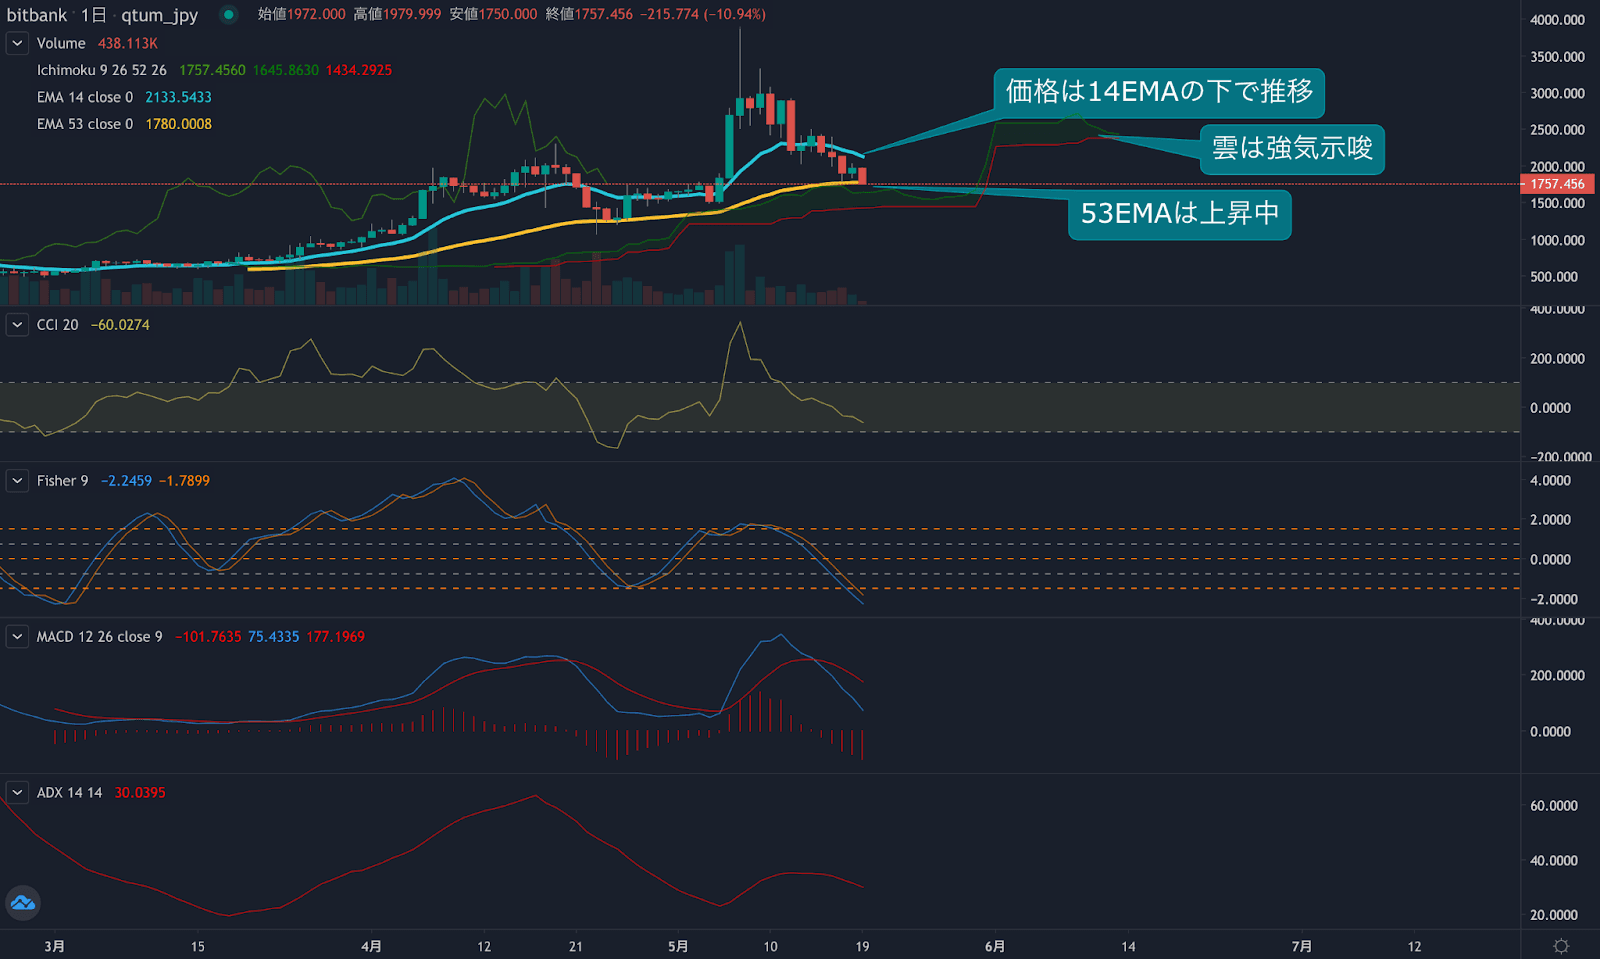This screenshot has height=959, width=1600.
Task: Click the 6月 date on time axis
Action: pyautogui.click(x=994, y=946)
